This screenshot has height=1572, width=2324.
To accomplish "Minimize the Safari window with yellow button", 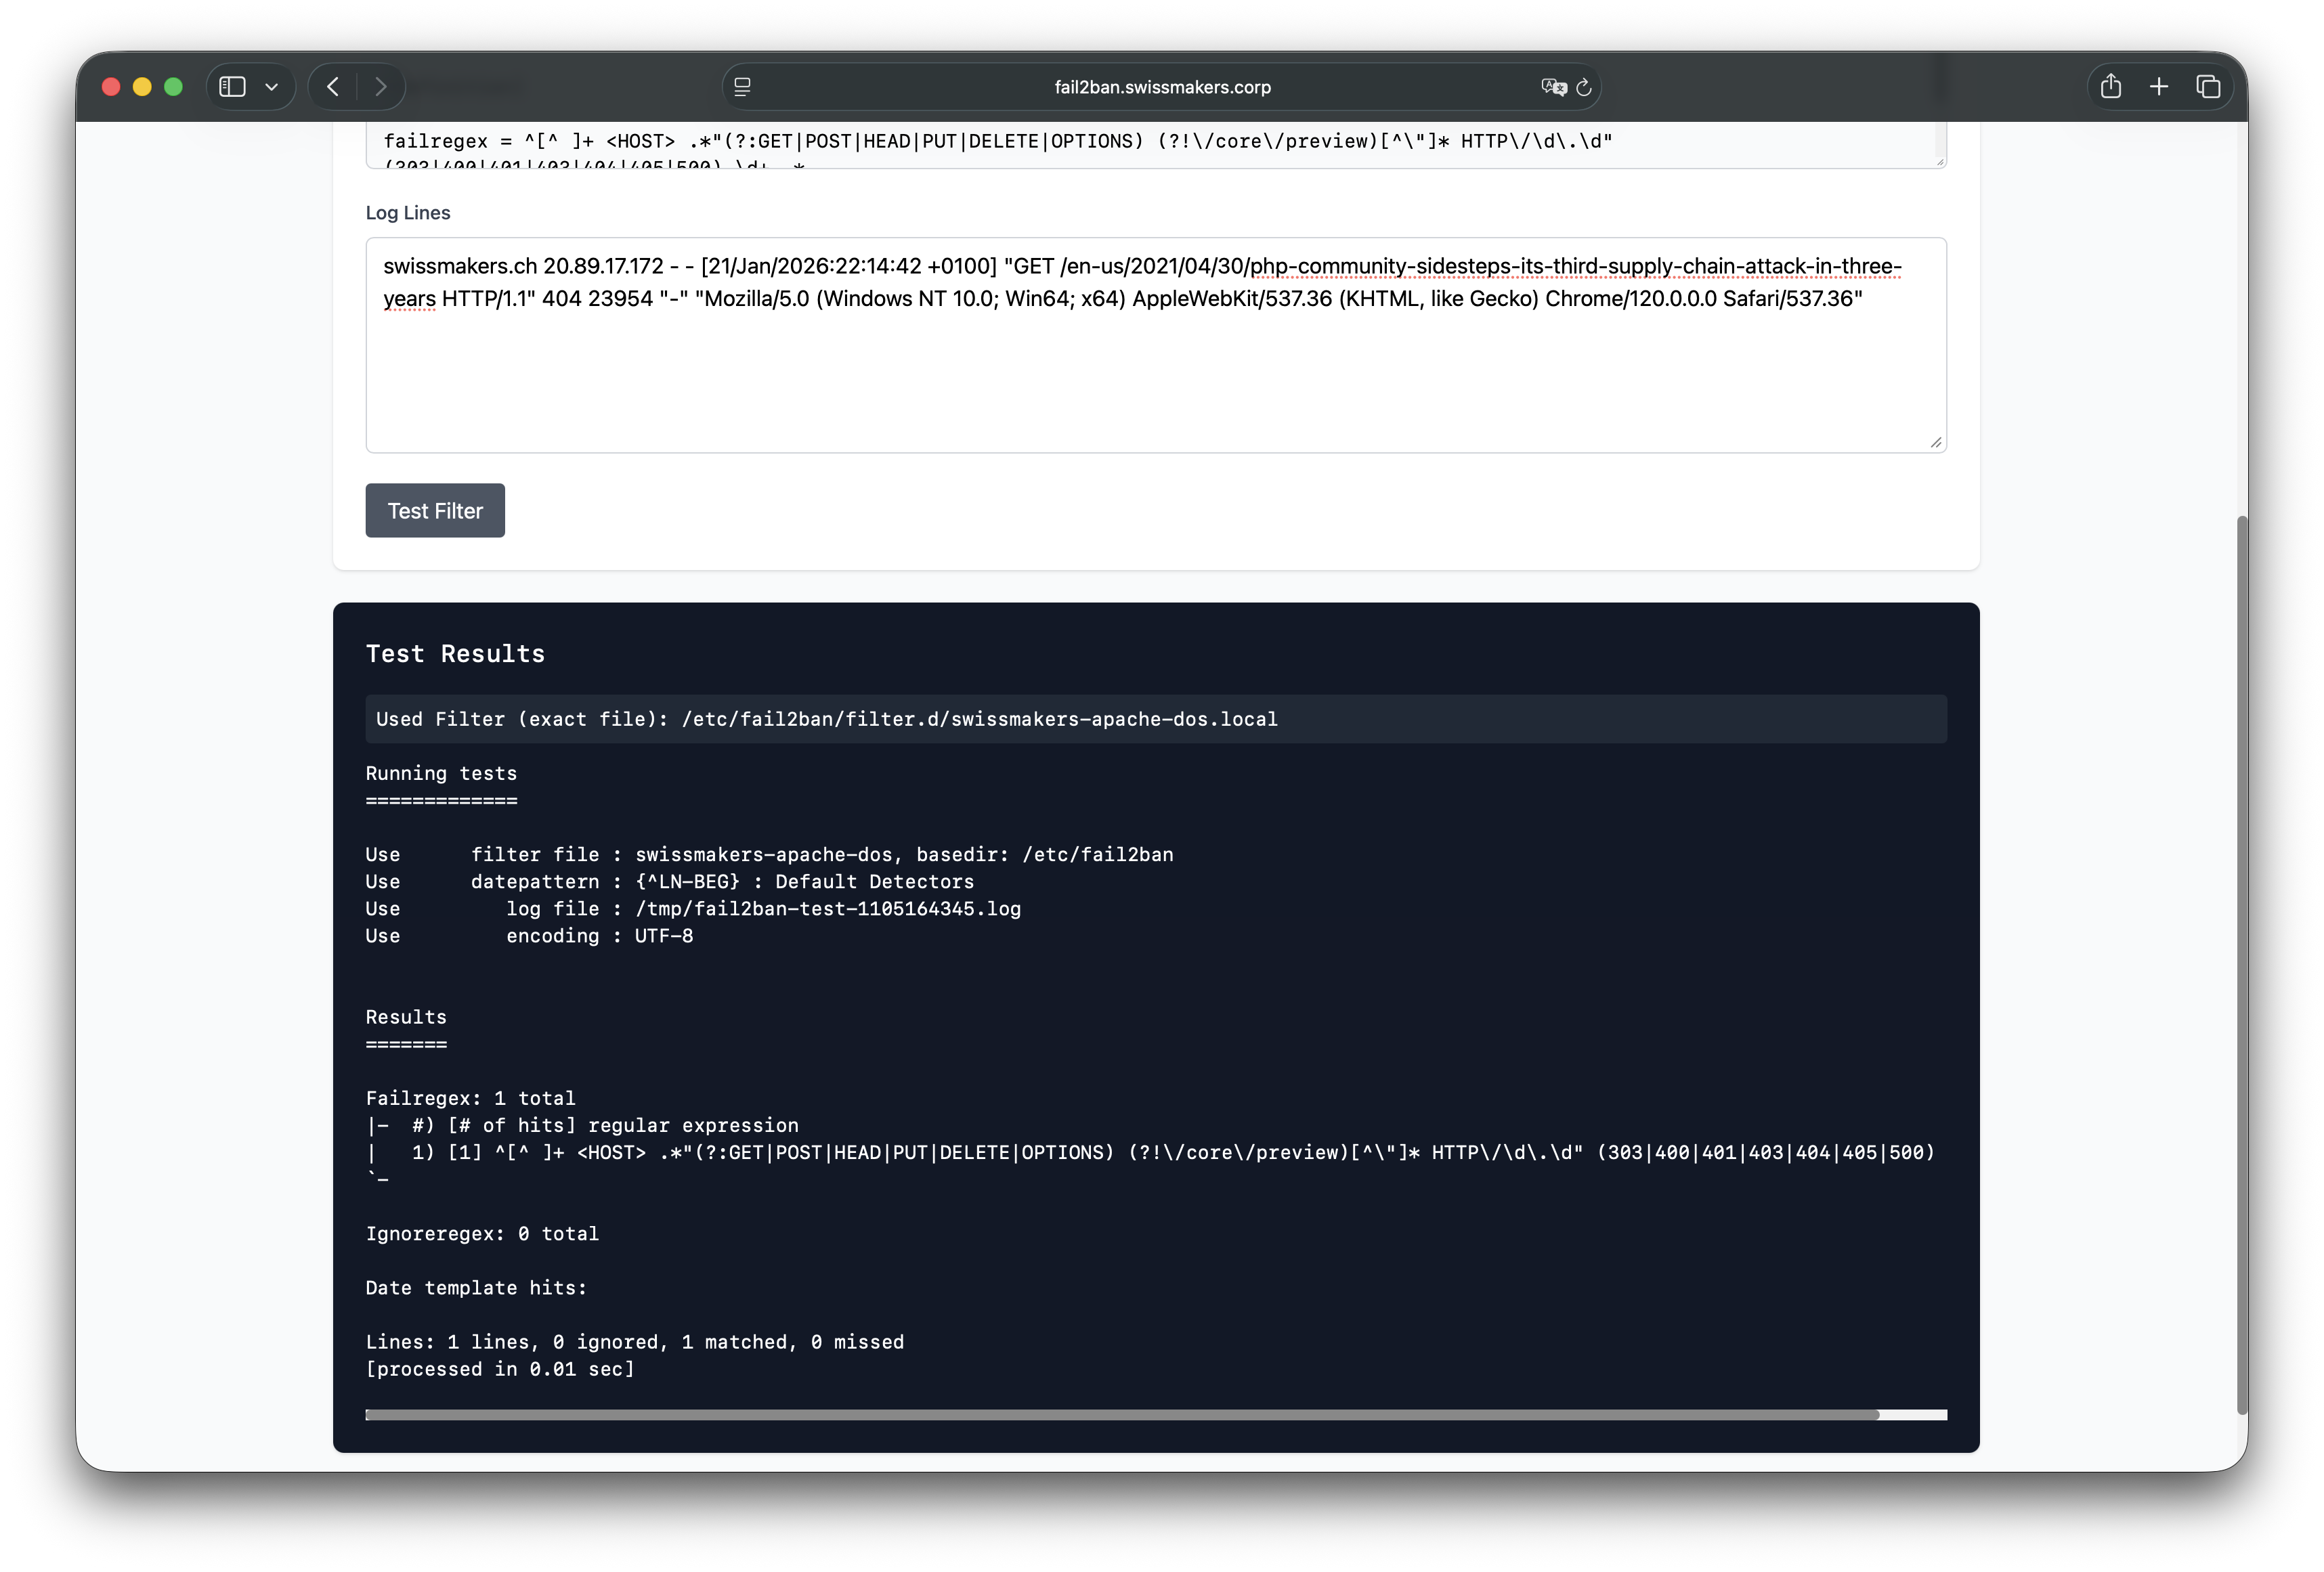I will [x=142, y=87].
